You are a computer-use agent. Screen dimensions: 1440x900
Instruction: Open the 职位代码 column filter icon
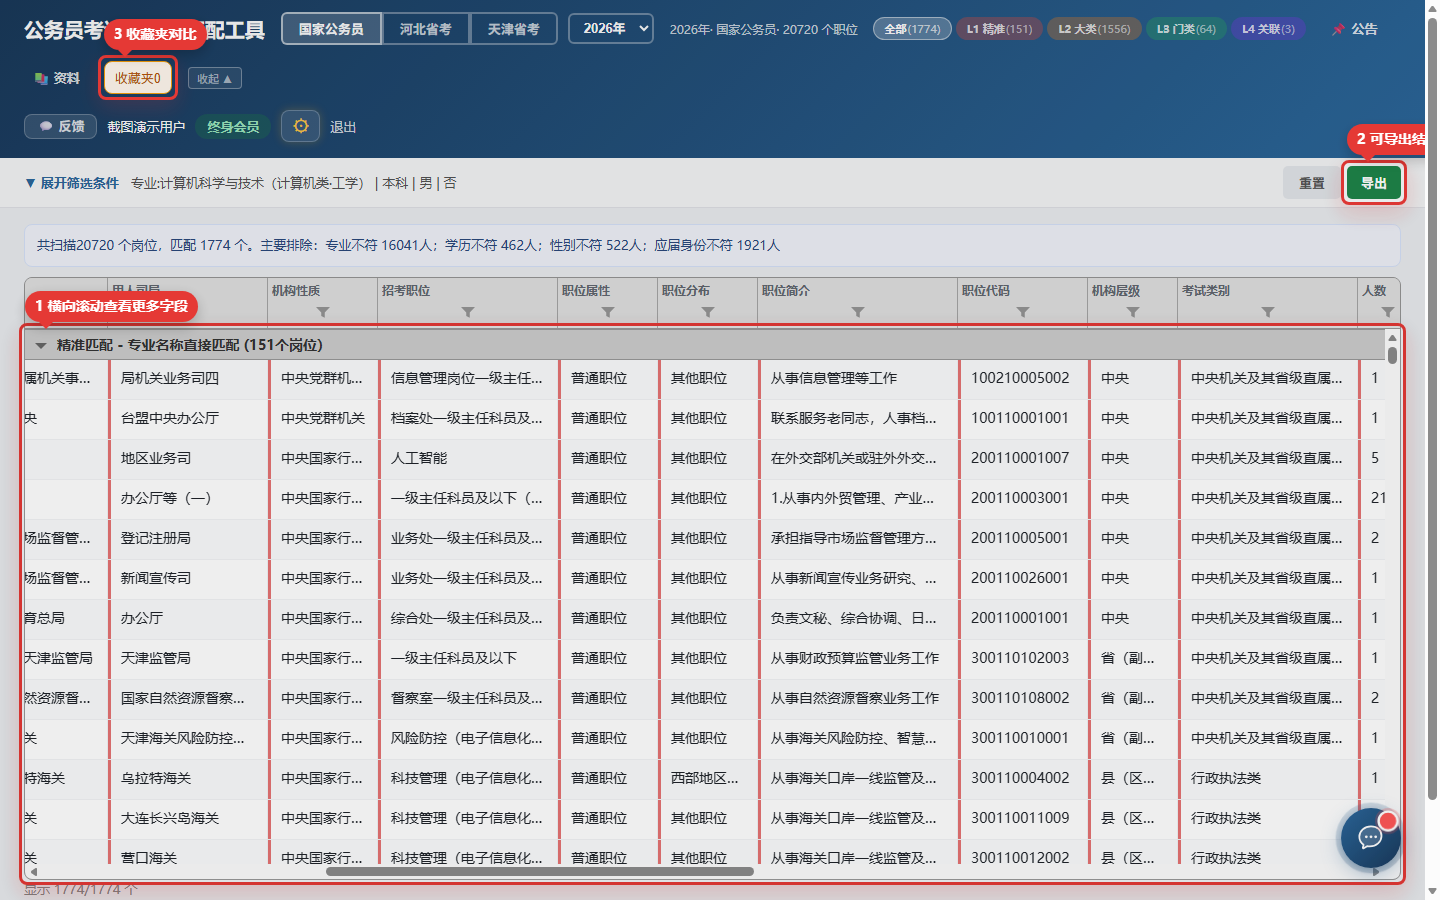click(x=1023, y=312)
